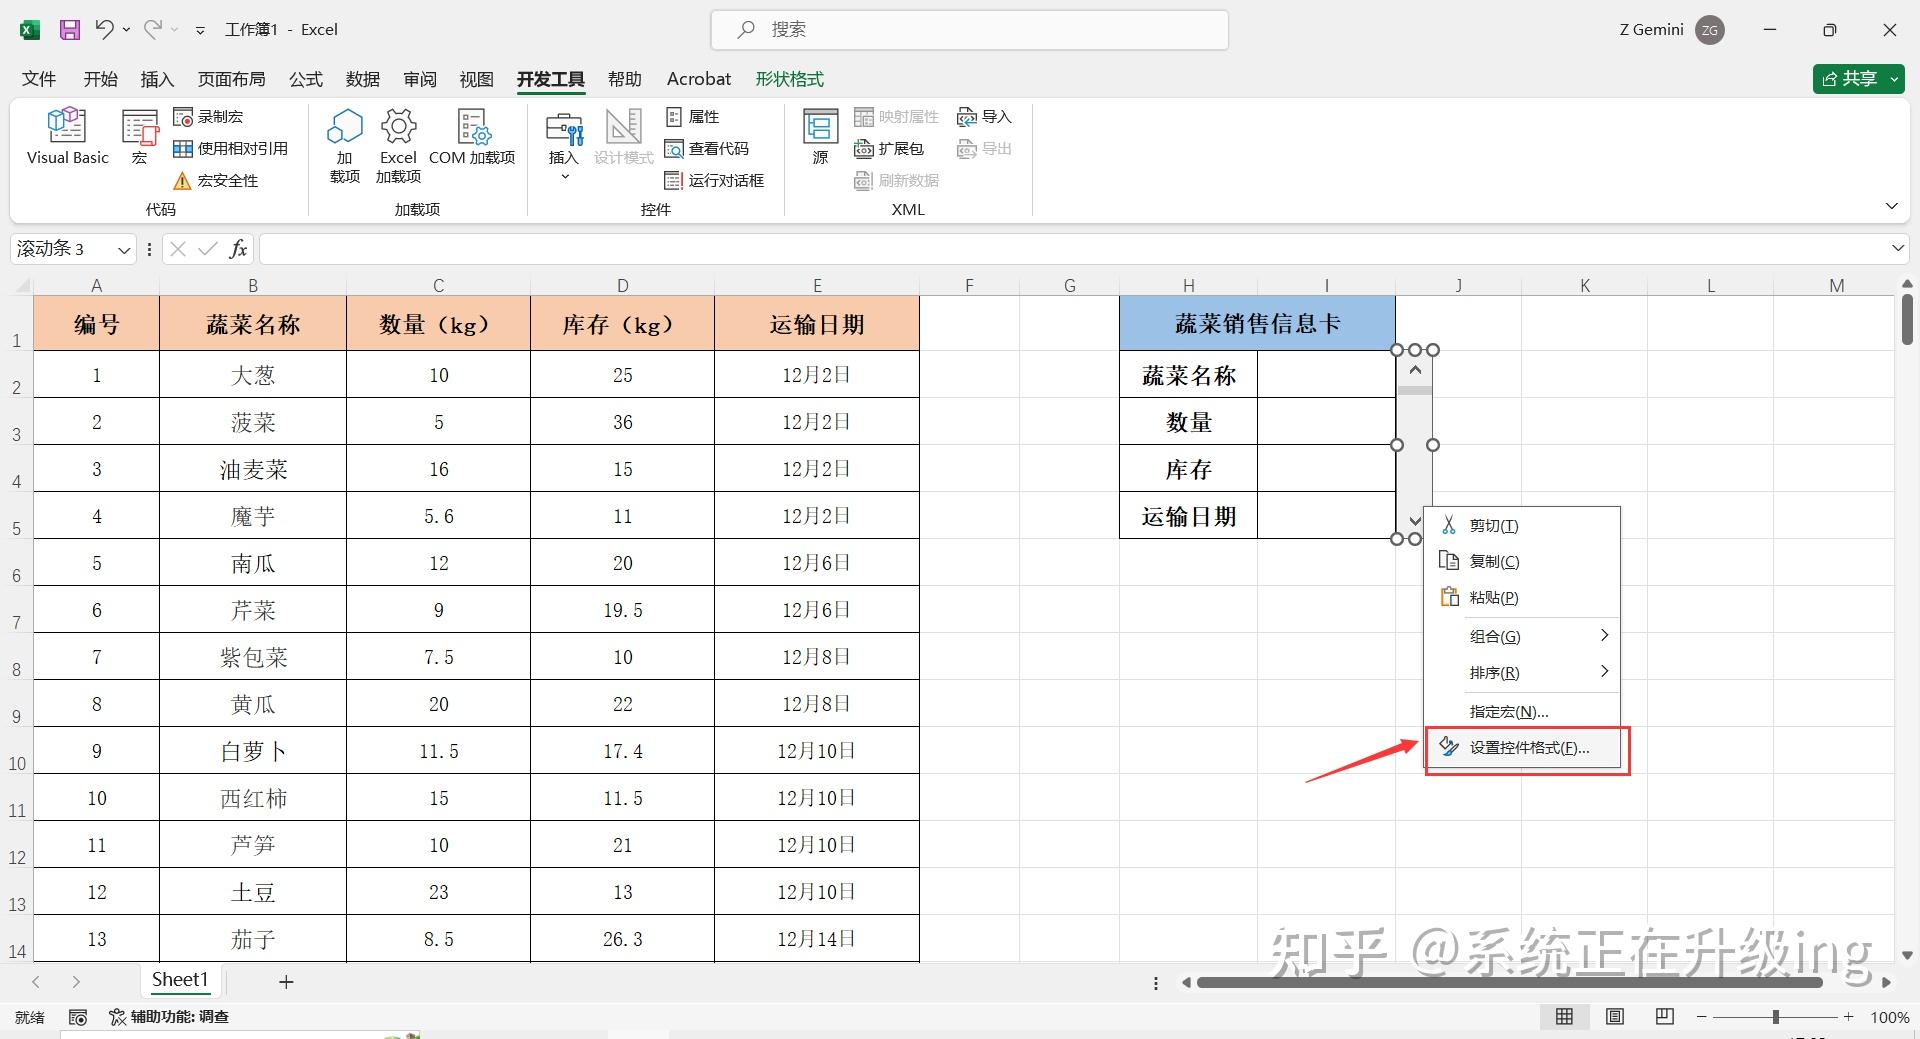Viewport: 1920px width, 1039px height.
Task: Open the 组合(G) submenu
Action: tap(1522, 636)
